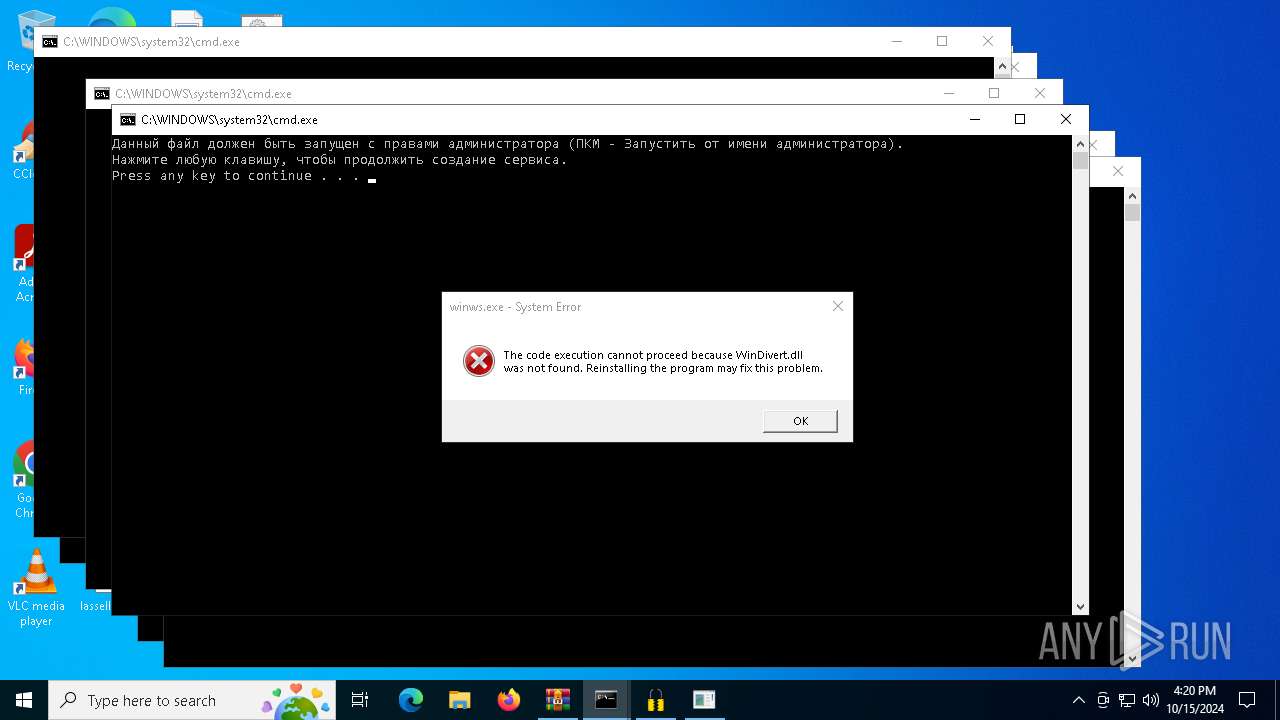Screen dimensions: 1280x720
Task: Select the Google Chrome desktop shortcut
Action: (x=24, y=480)
